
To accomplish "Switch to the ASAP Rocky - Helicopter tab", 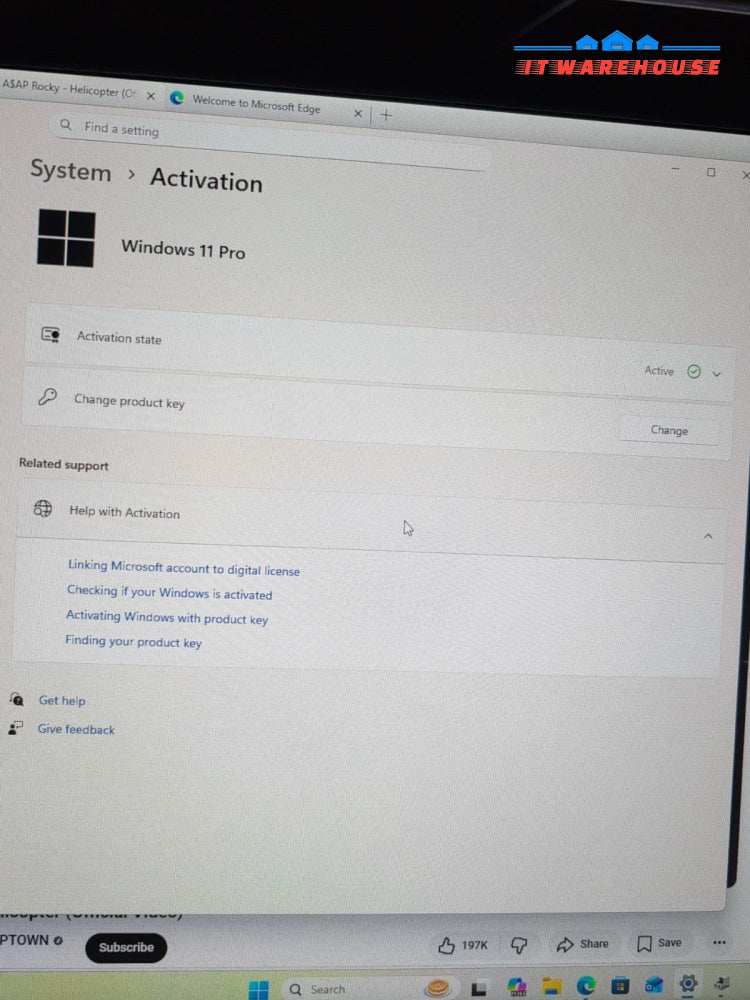I will click(69, 89).
